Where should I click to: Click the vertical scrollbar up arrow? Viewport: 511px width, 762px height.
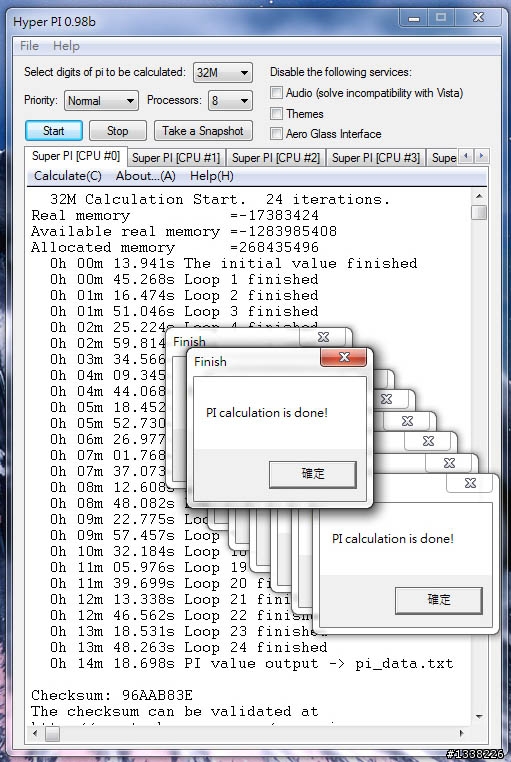[479, 196]
